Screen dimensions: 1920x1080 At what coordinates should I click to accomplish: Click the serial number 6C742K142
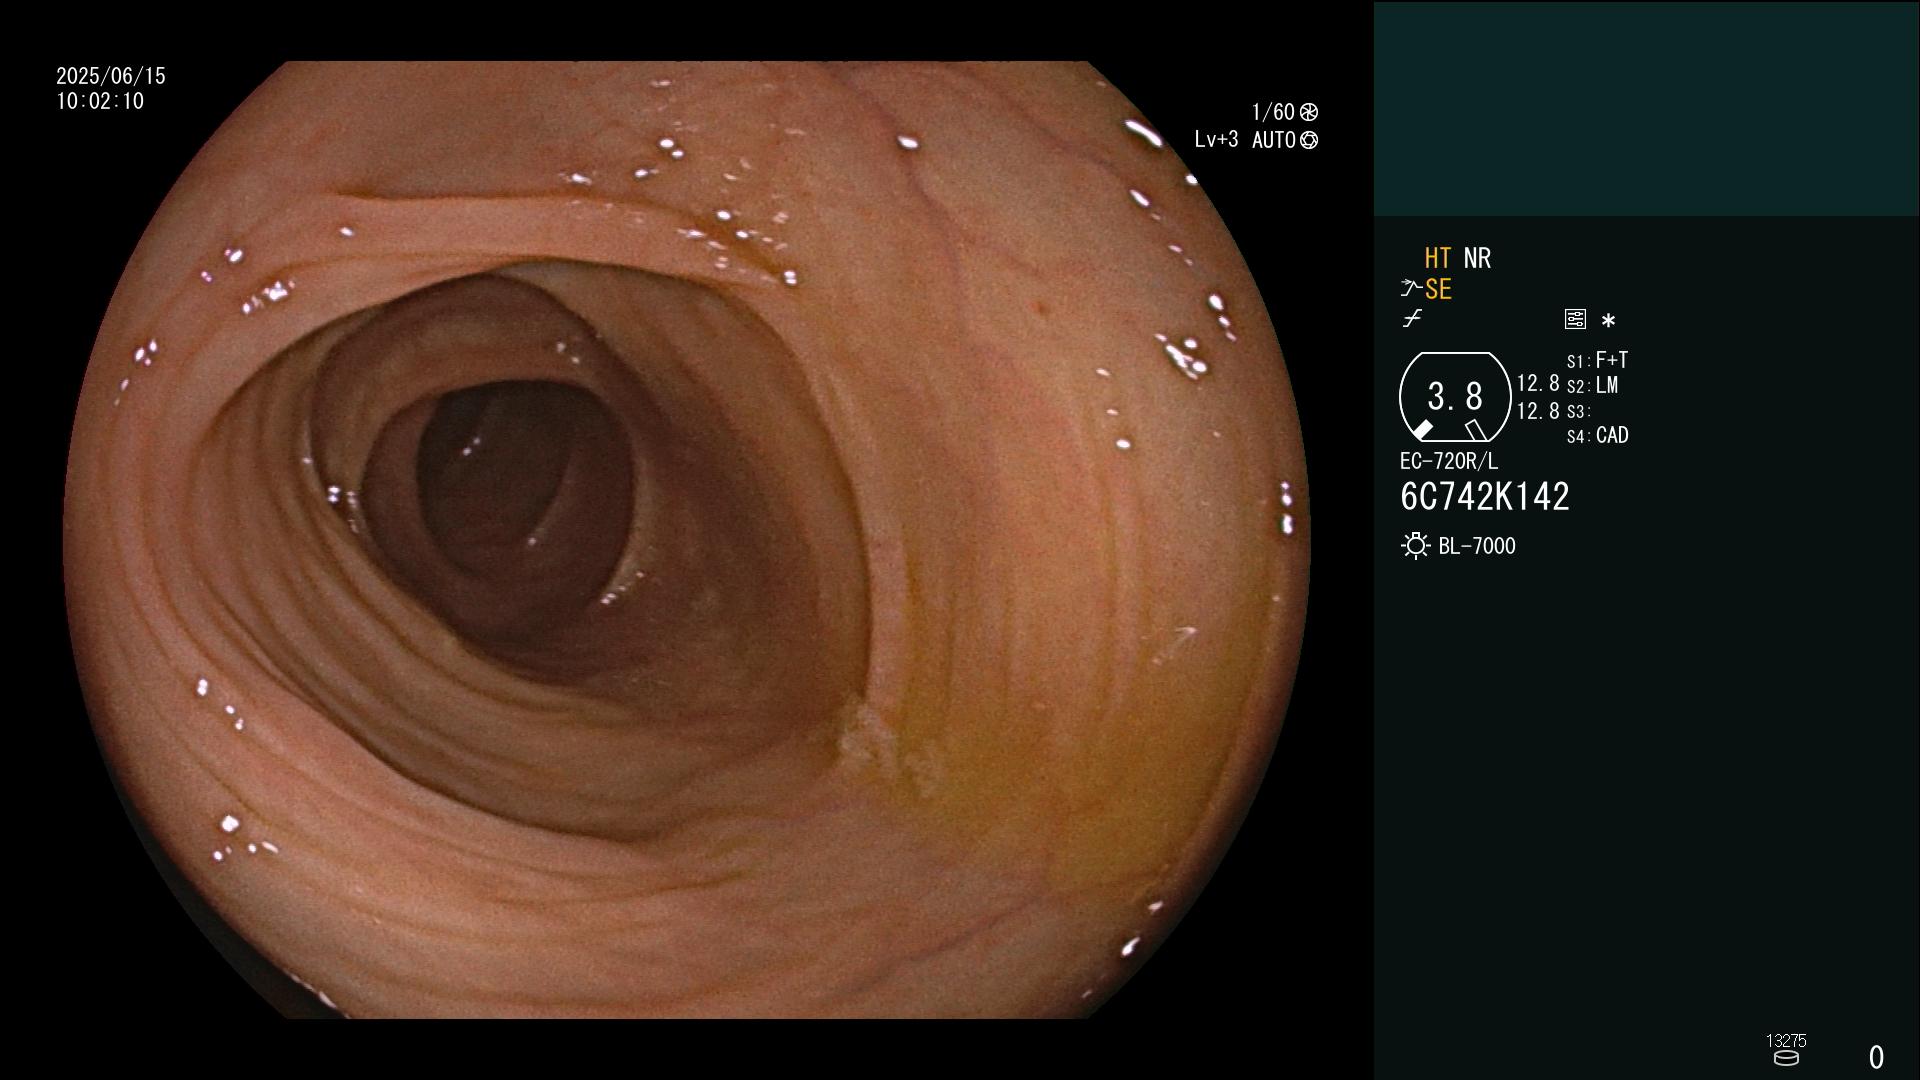1485,497
